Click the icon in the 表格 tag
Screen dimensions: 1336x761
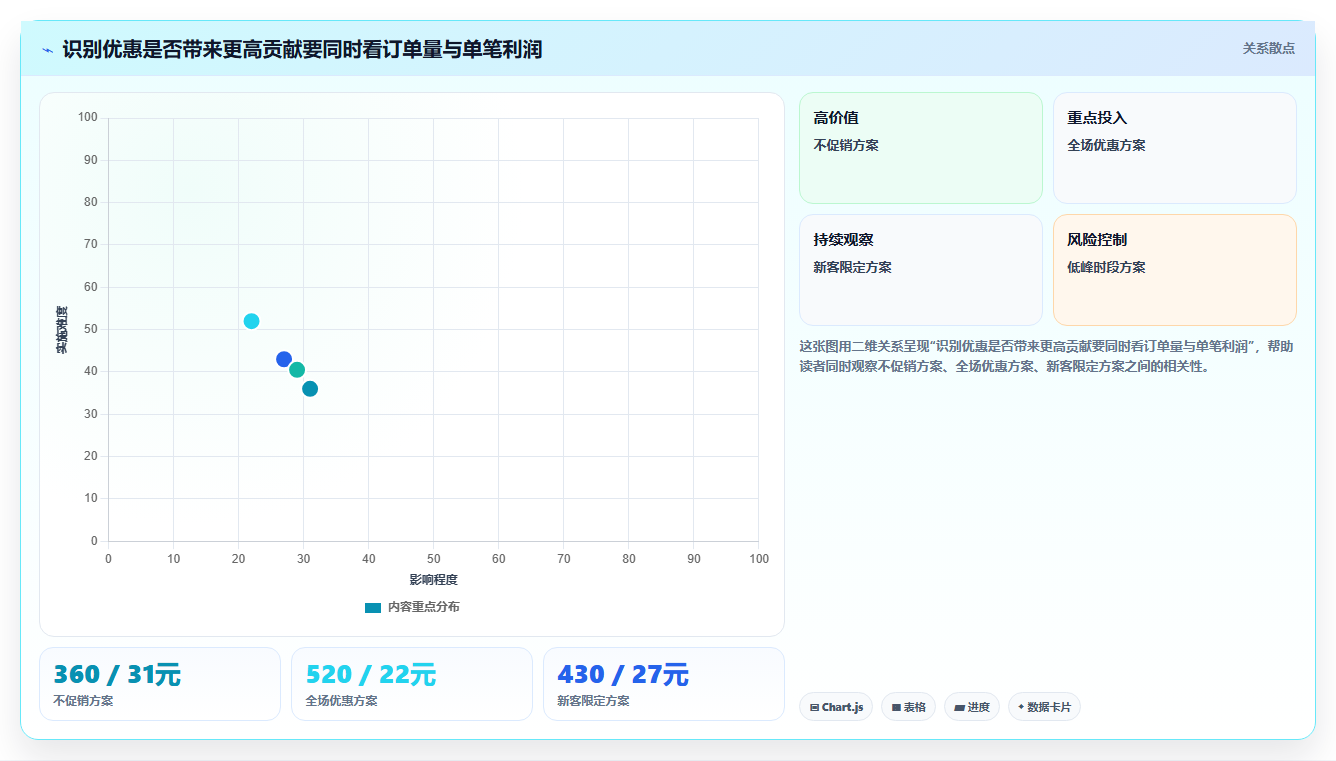897,708
